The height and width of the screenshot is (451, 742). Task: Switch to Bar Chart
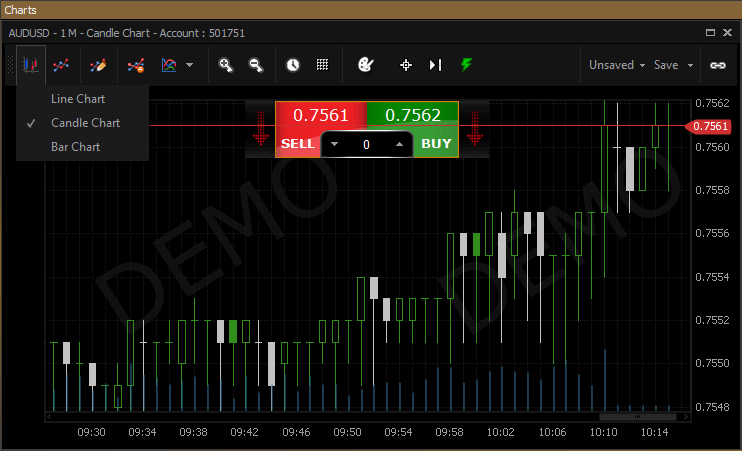click(75, 147)
